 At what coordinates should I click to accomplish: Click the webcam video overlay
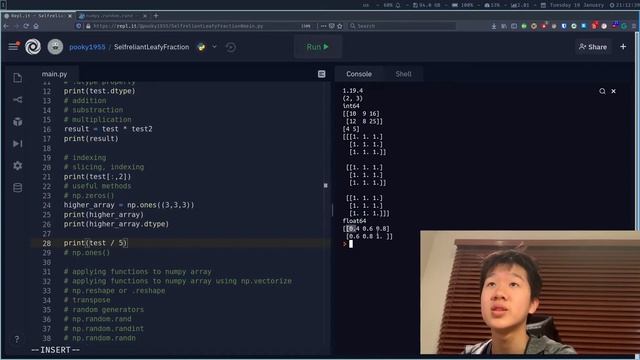530,292
